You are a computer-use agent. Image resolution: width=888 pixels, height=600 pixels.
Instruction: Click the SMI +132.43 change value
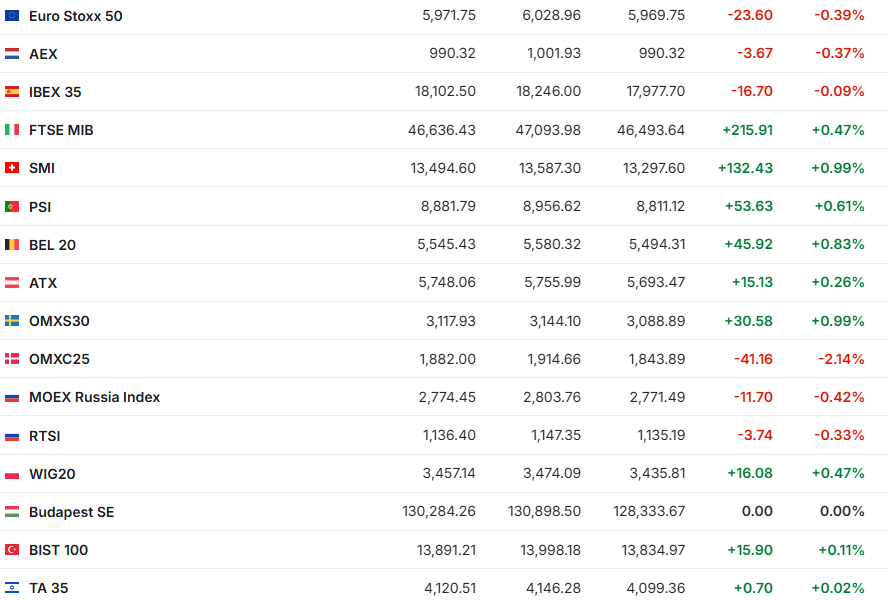745,168
